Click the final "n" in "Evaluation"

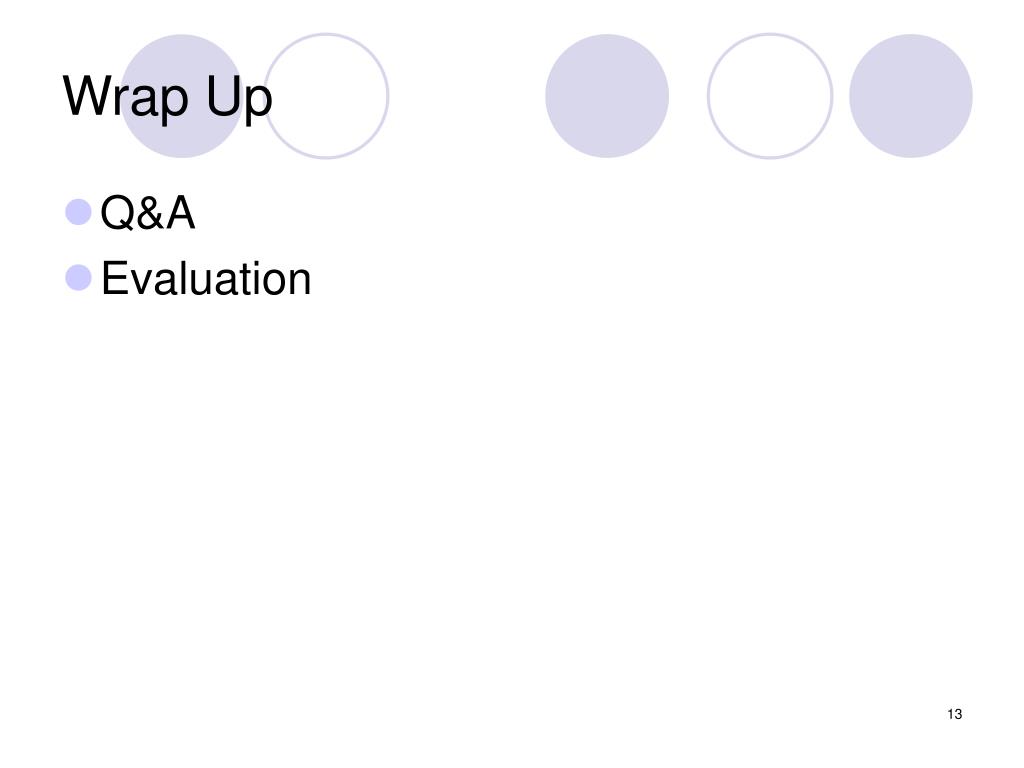299,283
